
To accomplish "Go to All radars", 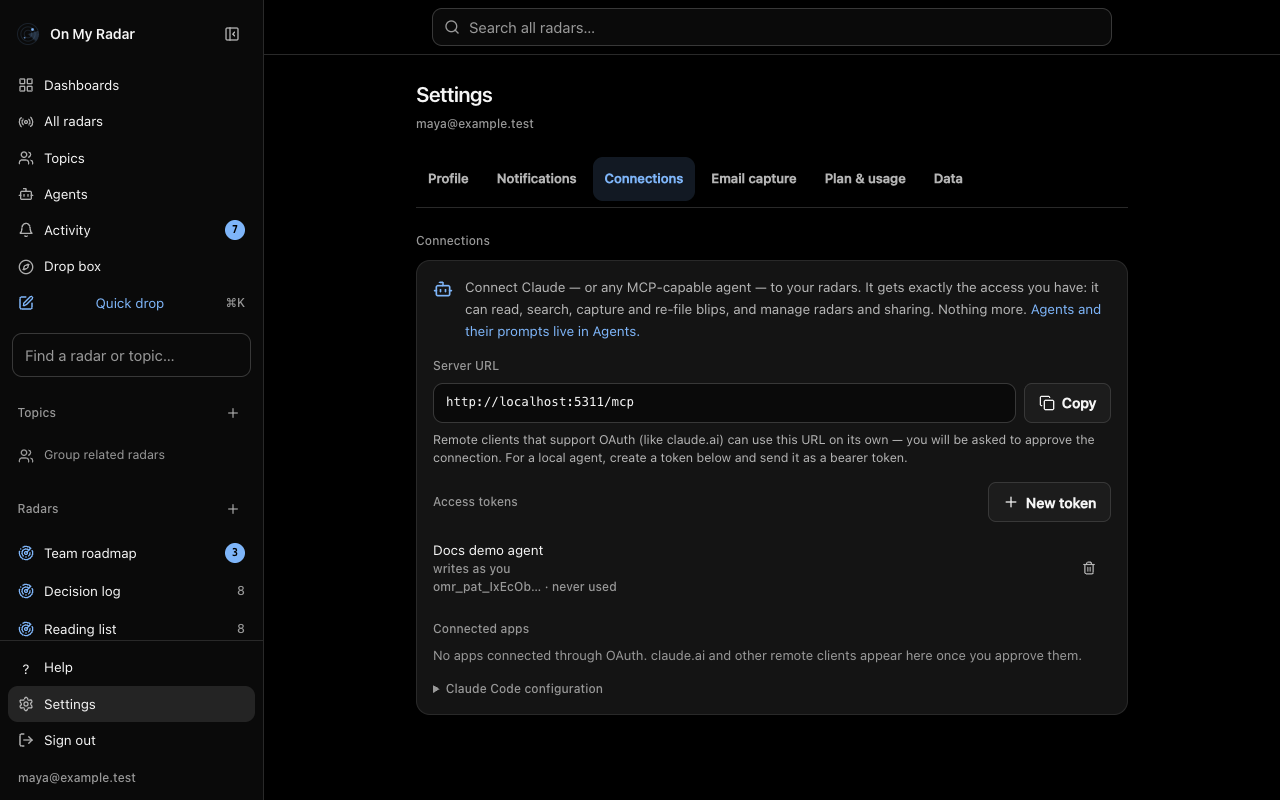I will pos(131,121).
